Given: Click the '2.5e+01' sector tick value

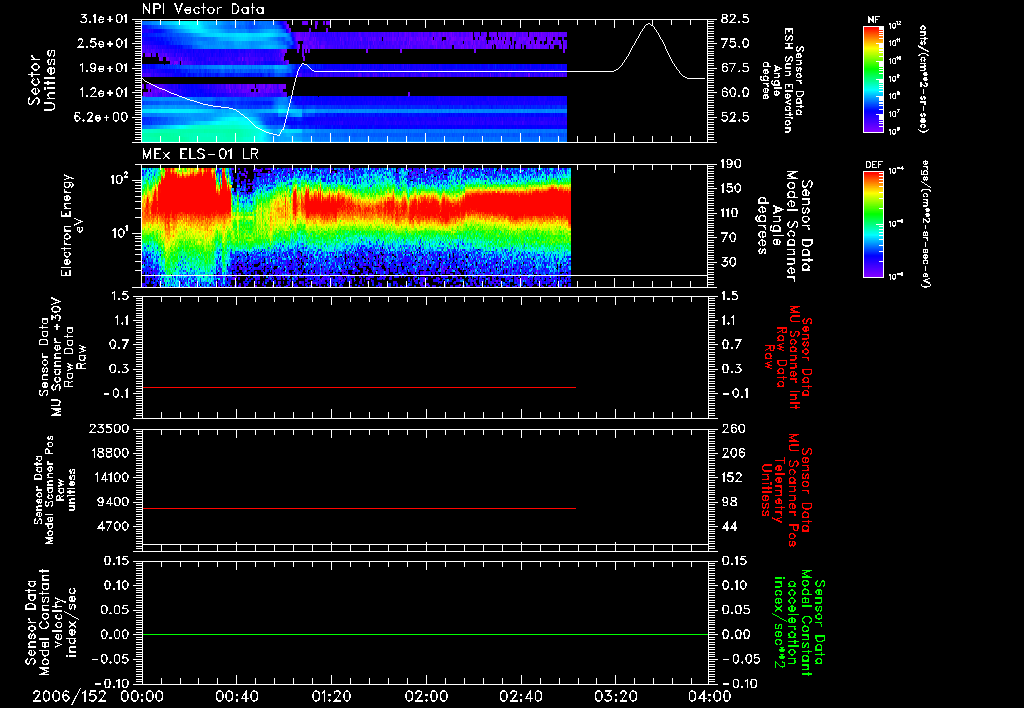Looking at the screenshot, I should pos(104,43).
